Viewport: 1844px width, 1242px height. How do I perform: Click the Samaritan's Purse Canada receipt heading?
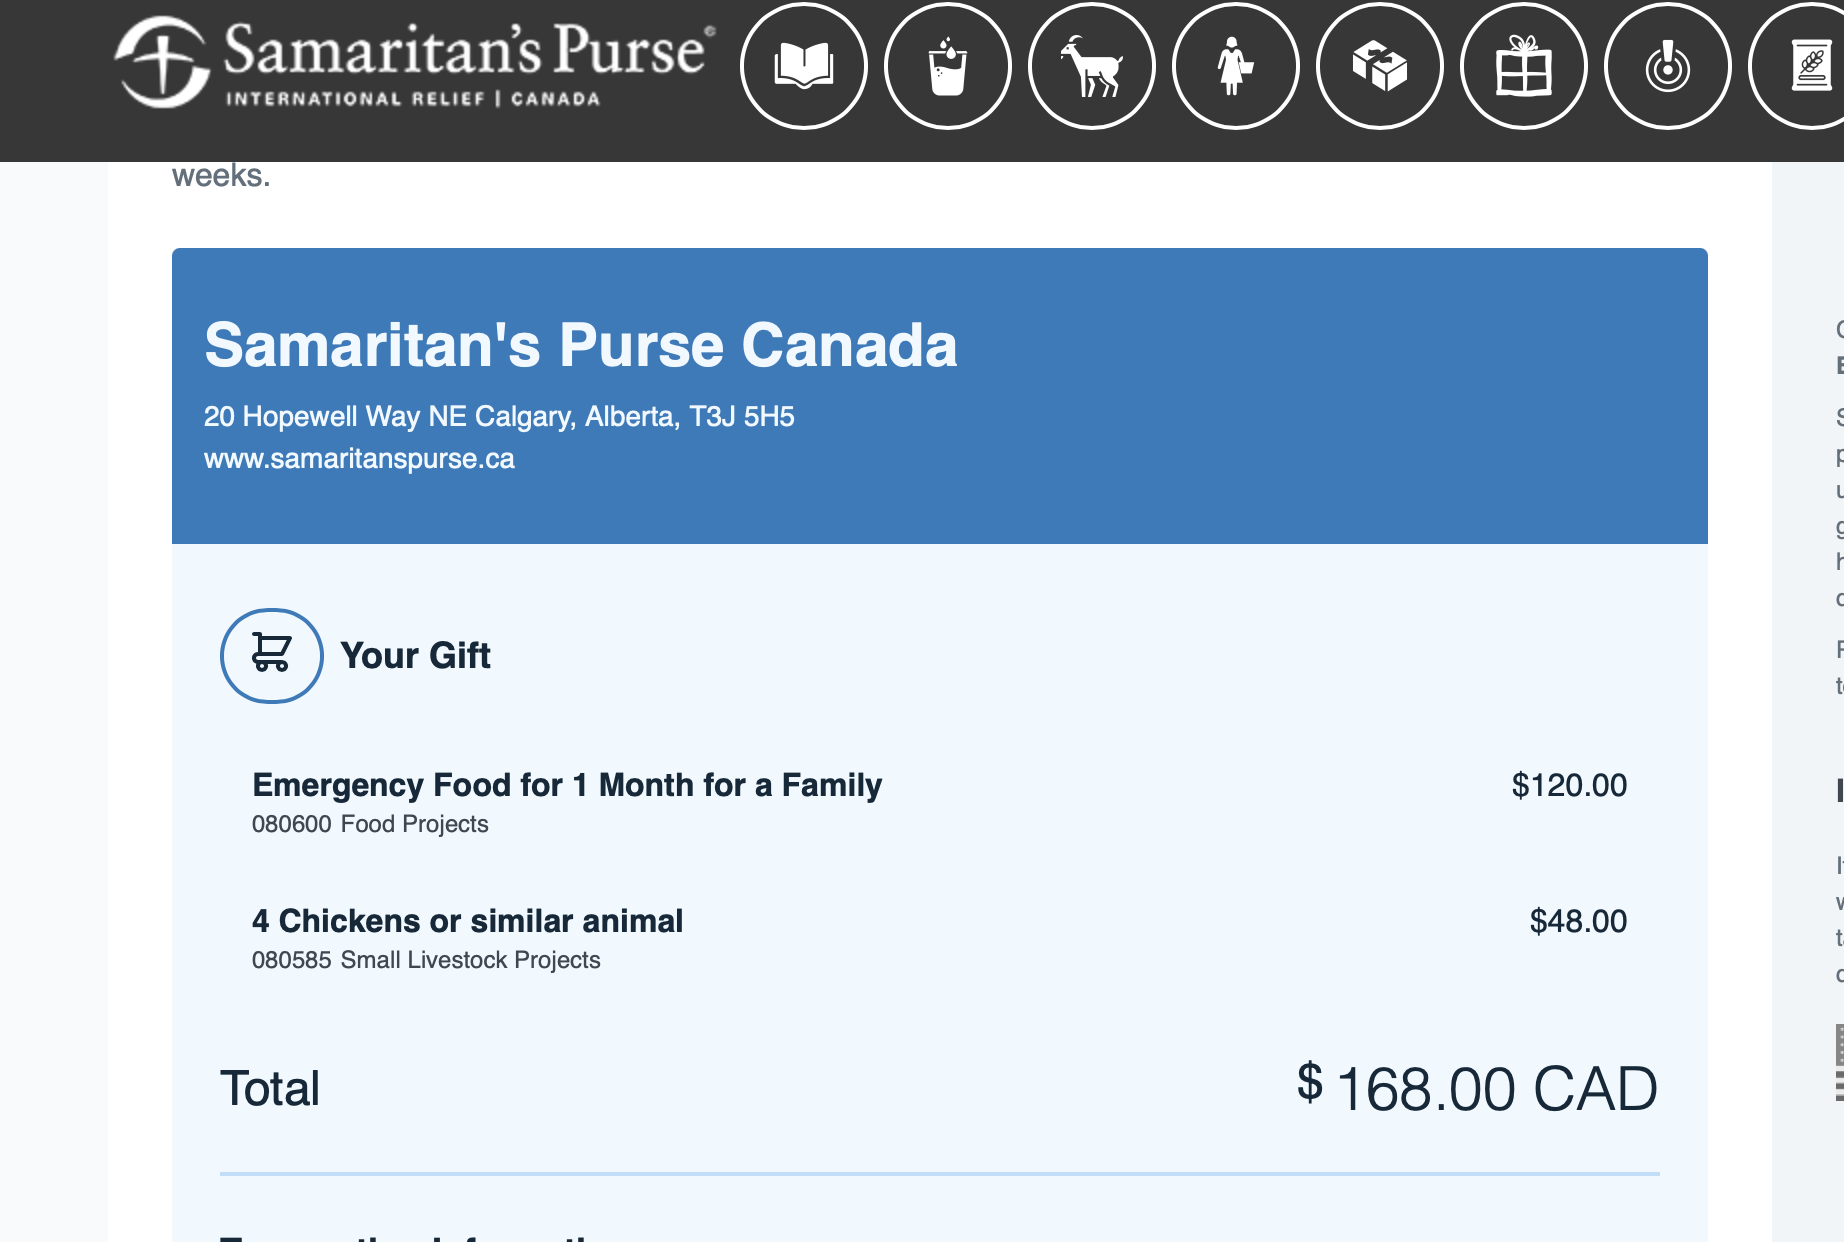point(580,345)
